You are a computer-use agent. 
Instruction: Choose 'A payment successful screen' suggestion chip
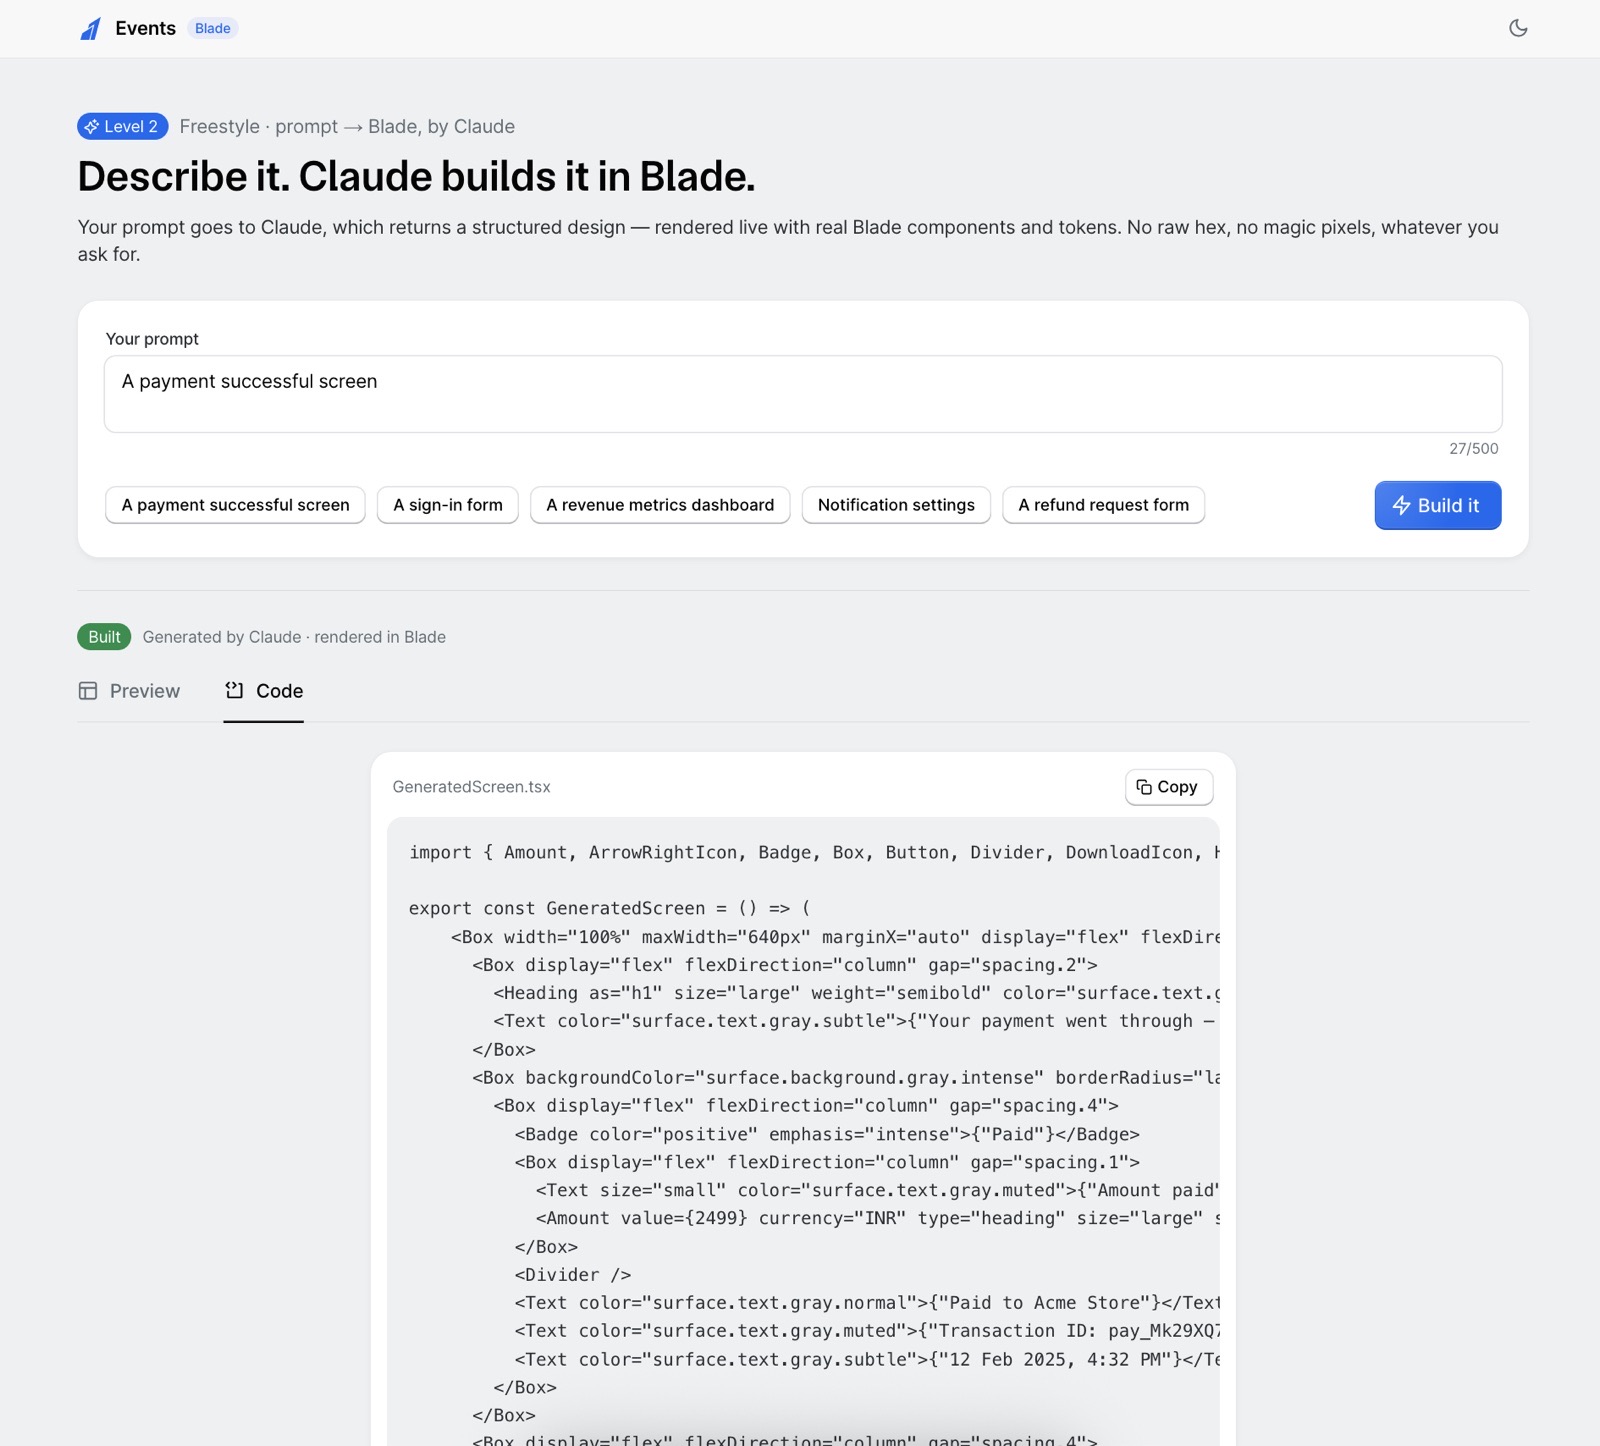[235, 505]
